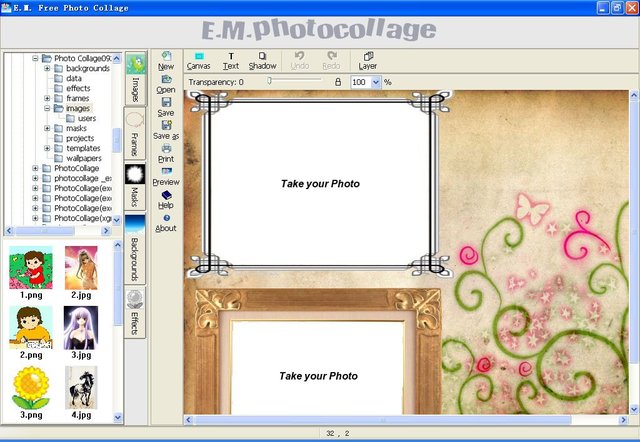Collapse the images folder node

[47, 108]
